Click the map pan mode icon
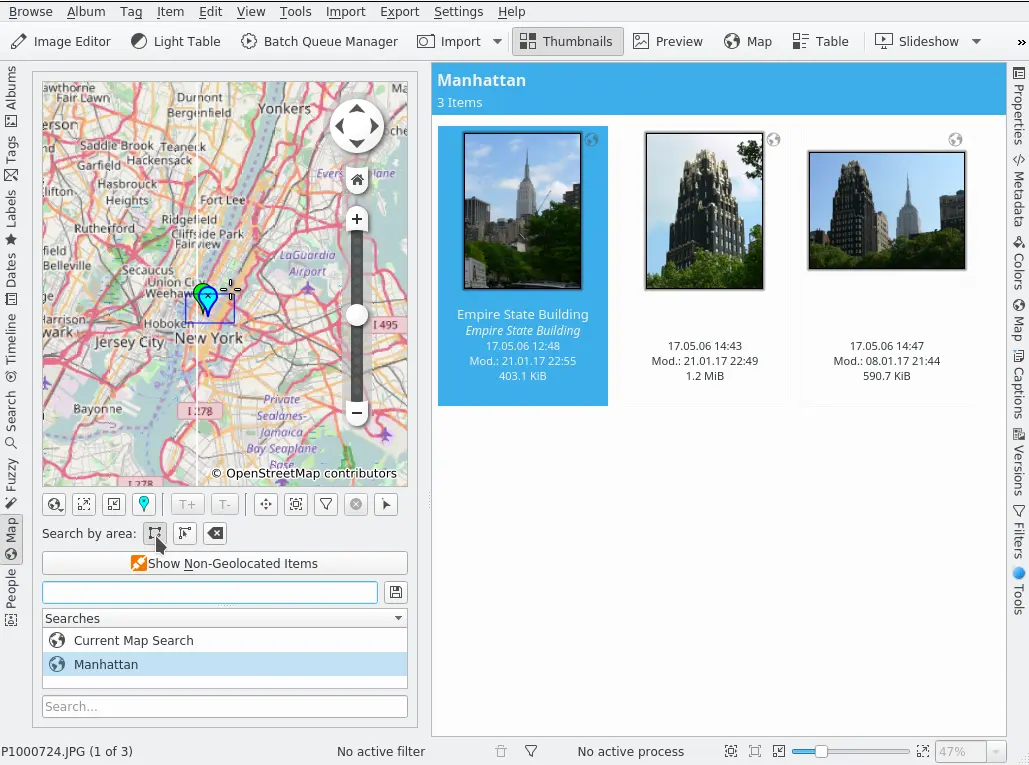 (x=265, y=505)
